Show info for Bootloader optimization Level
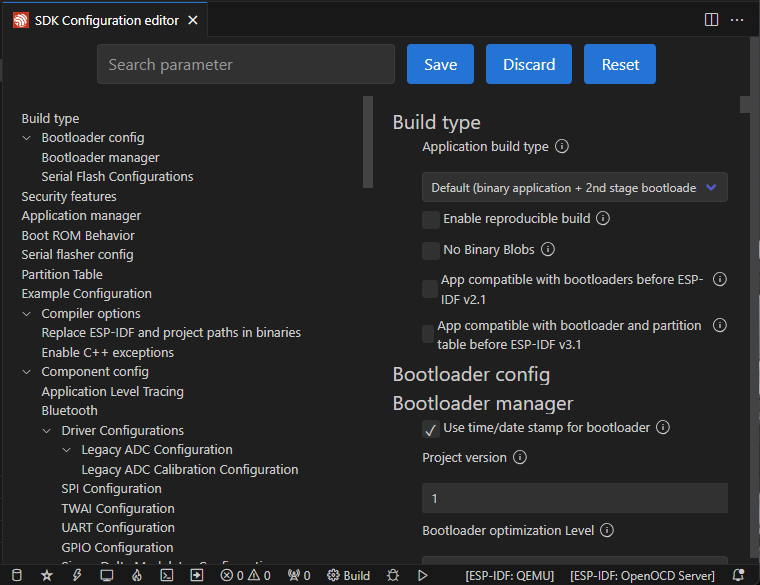 (607, 530)
